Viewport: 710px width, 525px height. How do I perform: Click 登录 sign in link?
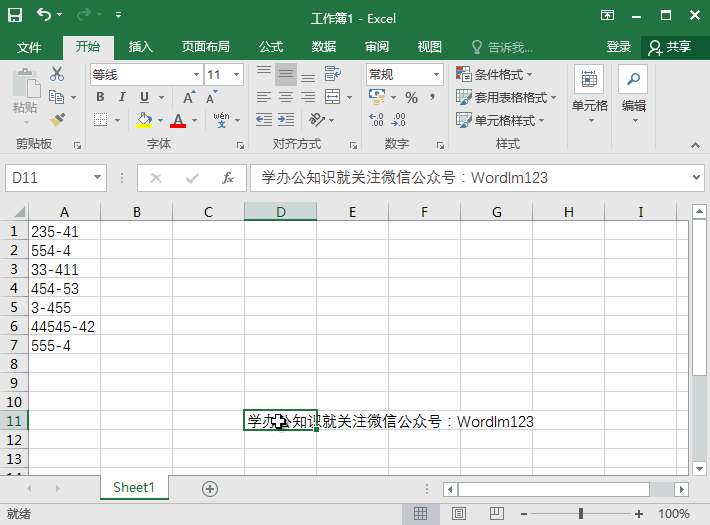[x=619, y=47]
